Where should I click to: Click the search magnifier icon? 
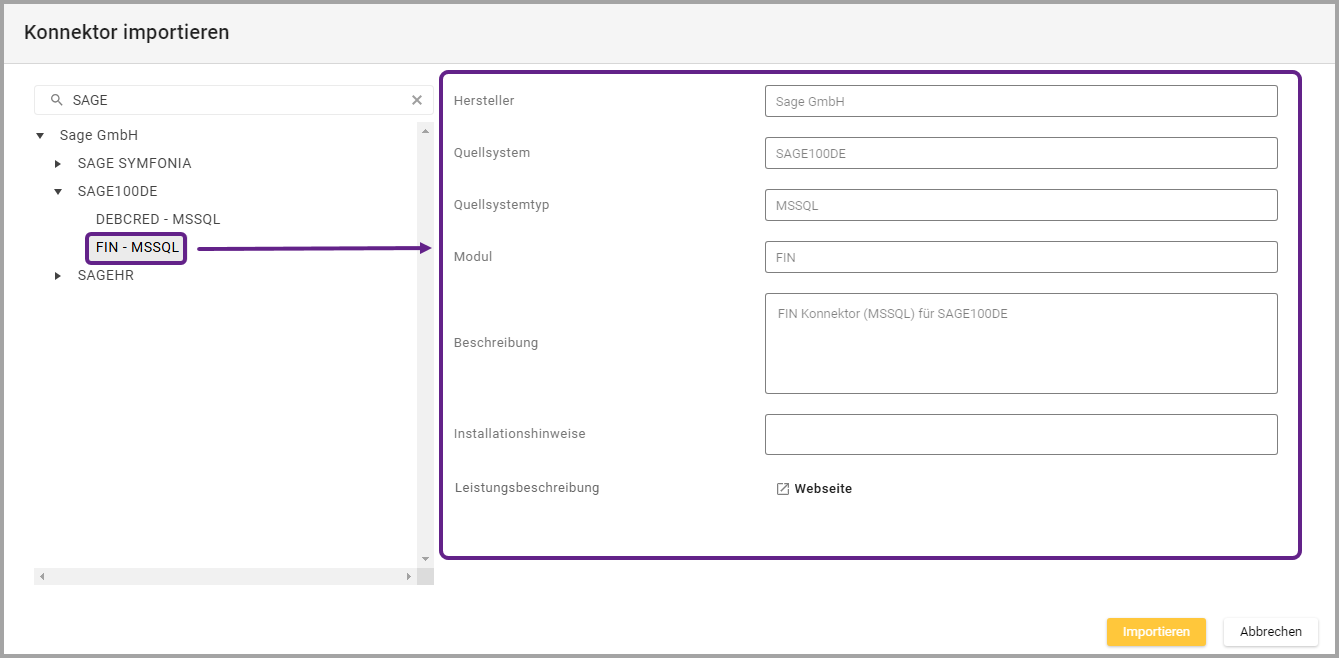coord(57,100)
